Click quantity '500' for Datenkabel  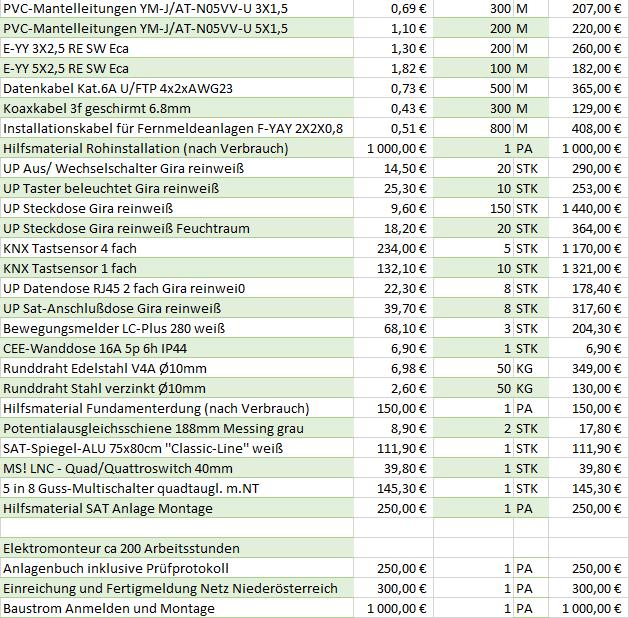click(500, 89)
